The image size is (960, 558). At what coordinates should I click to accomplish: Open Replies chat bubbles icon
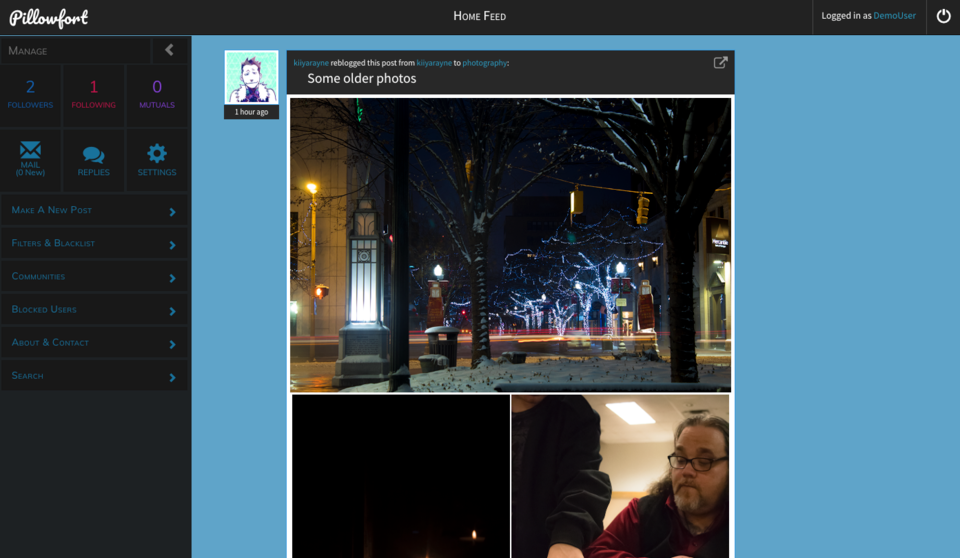click(x=93, y=155)
